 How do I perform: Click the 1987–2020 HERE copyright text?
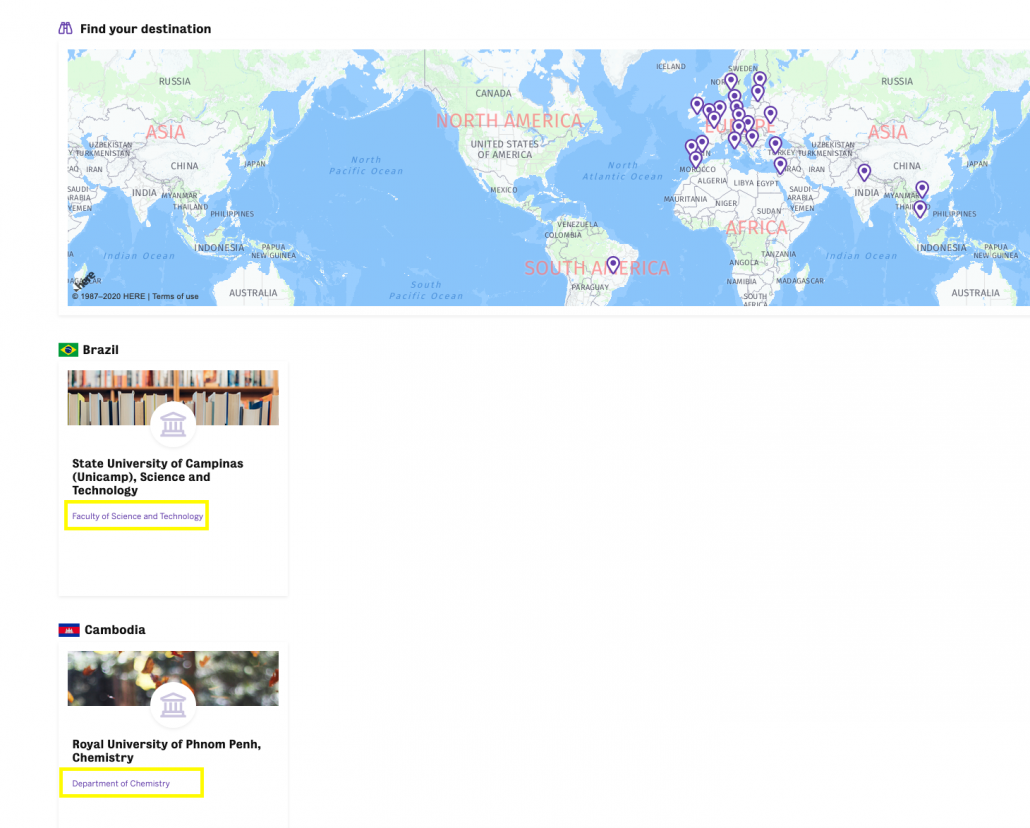[x=108, y=296]
